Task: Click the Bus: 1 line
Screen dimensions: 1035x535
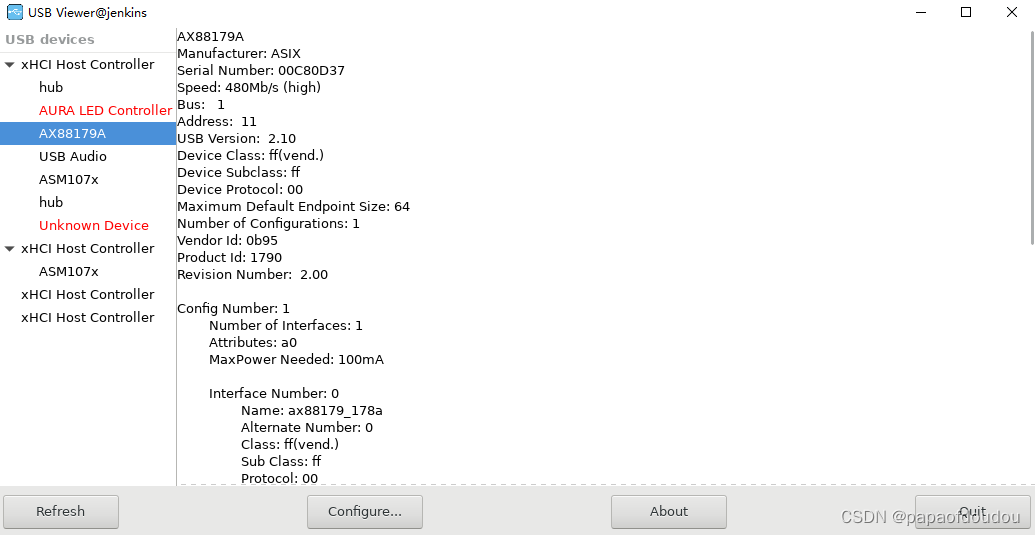Action: tap(201, 104)
